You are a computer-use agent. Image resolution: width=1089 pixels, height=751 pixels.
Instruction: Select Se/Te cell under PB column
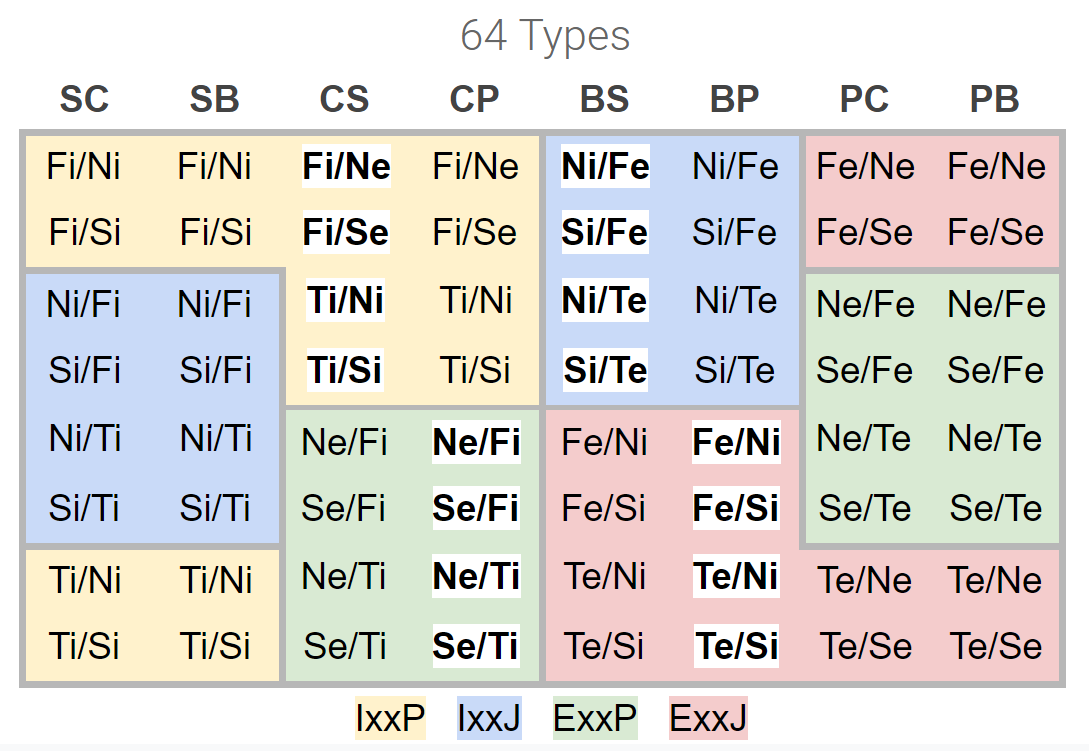click(x=996, y=508)
